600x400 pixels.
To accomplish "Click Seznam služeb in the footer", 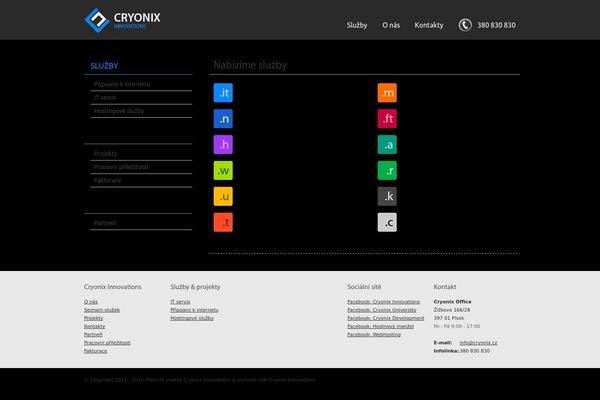I will [102, 310].
